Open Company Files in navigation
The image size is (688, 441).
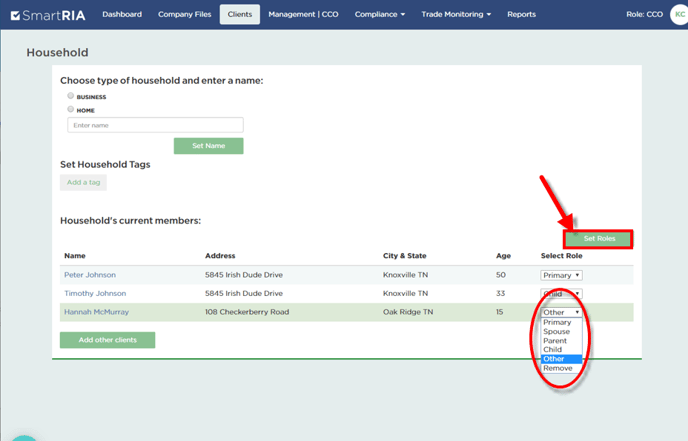point(185,14)
